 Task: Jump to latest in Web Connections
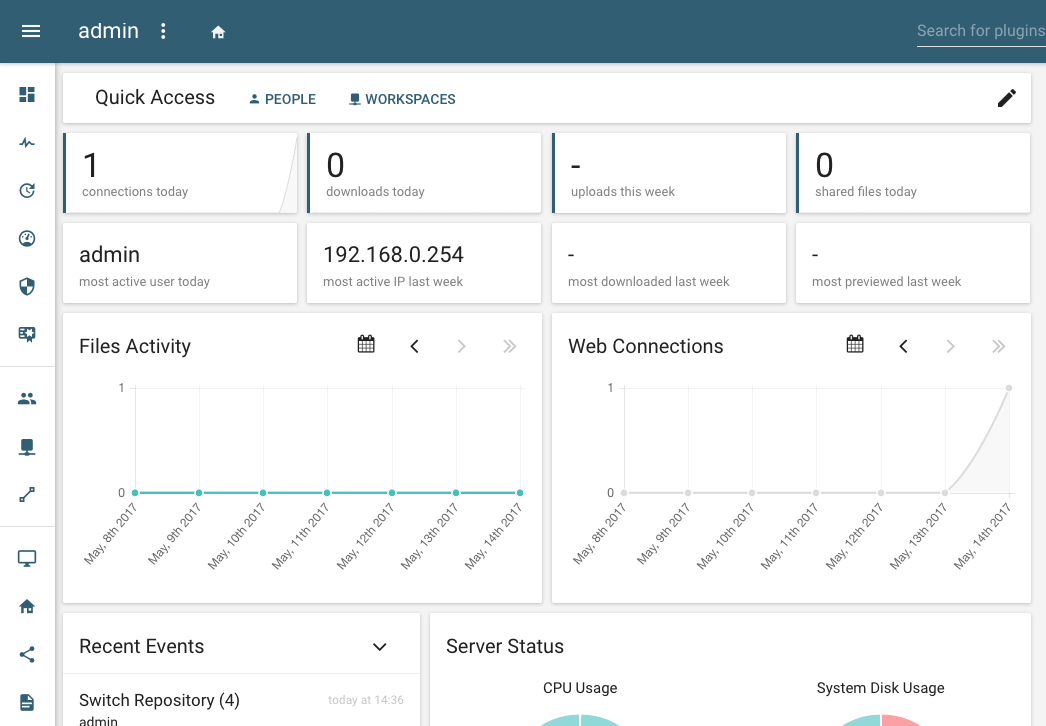[999, 346]
